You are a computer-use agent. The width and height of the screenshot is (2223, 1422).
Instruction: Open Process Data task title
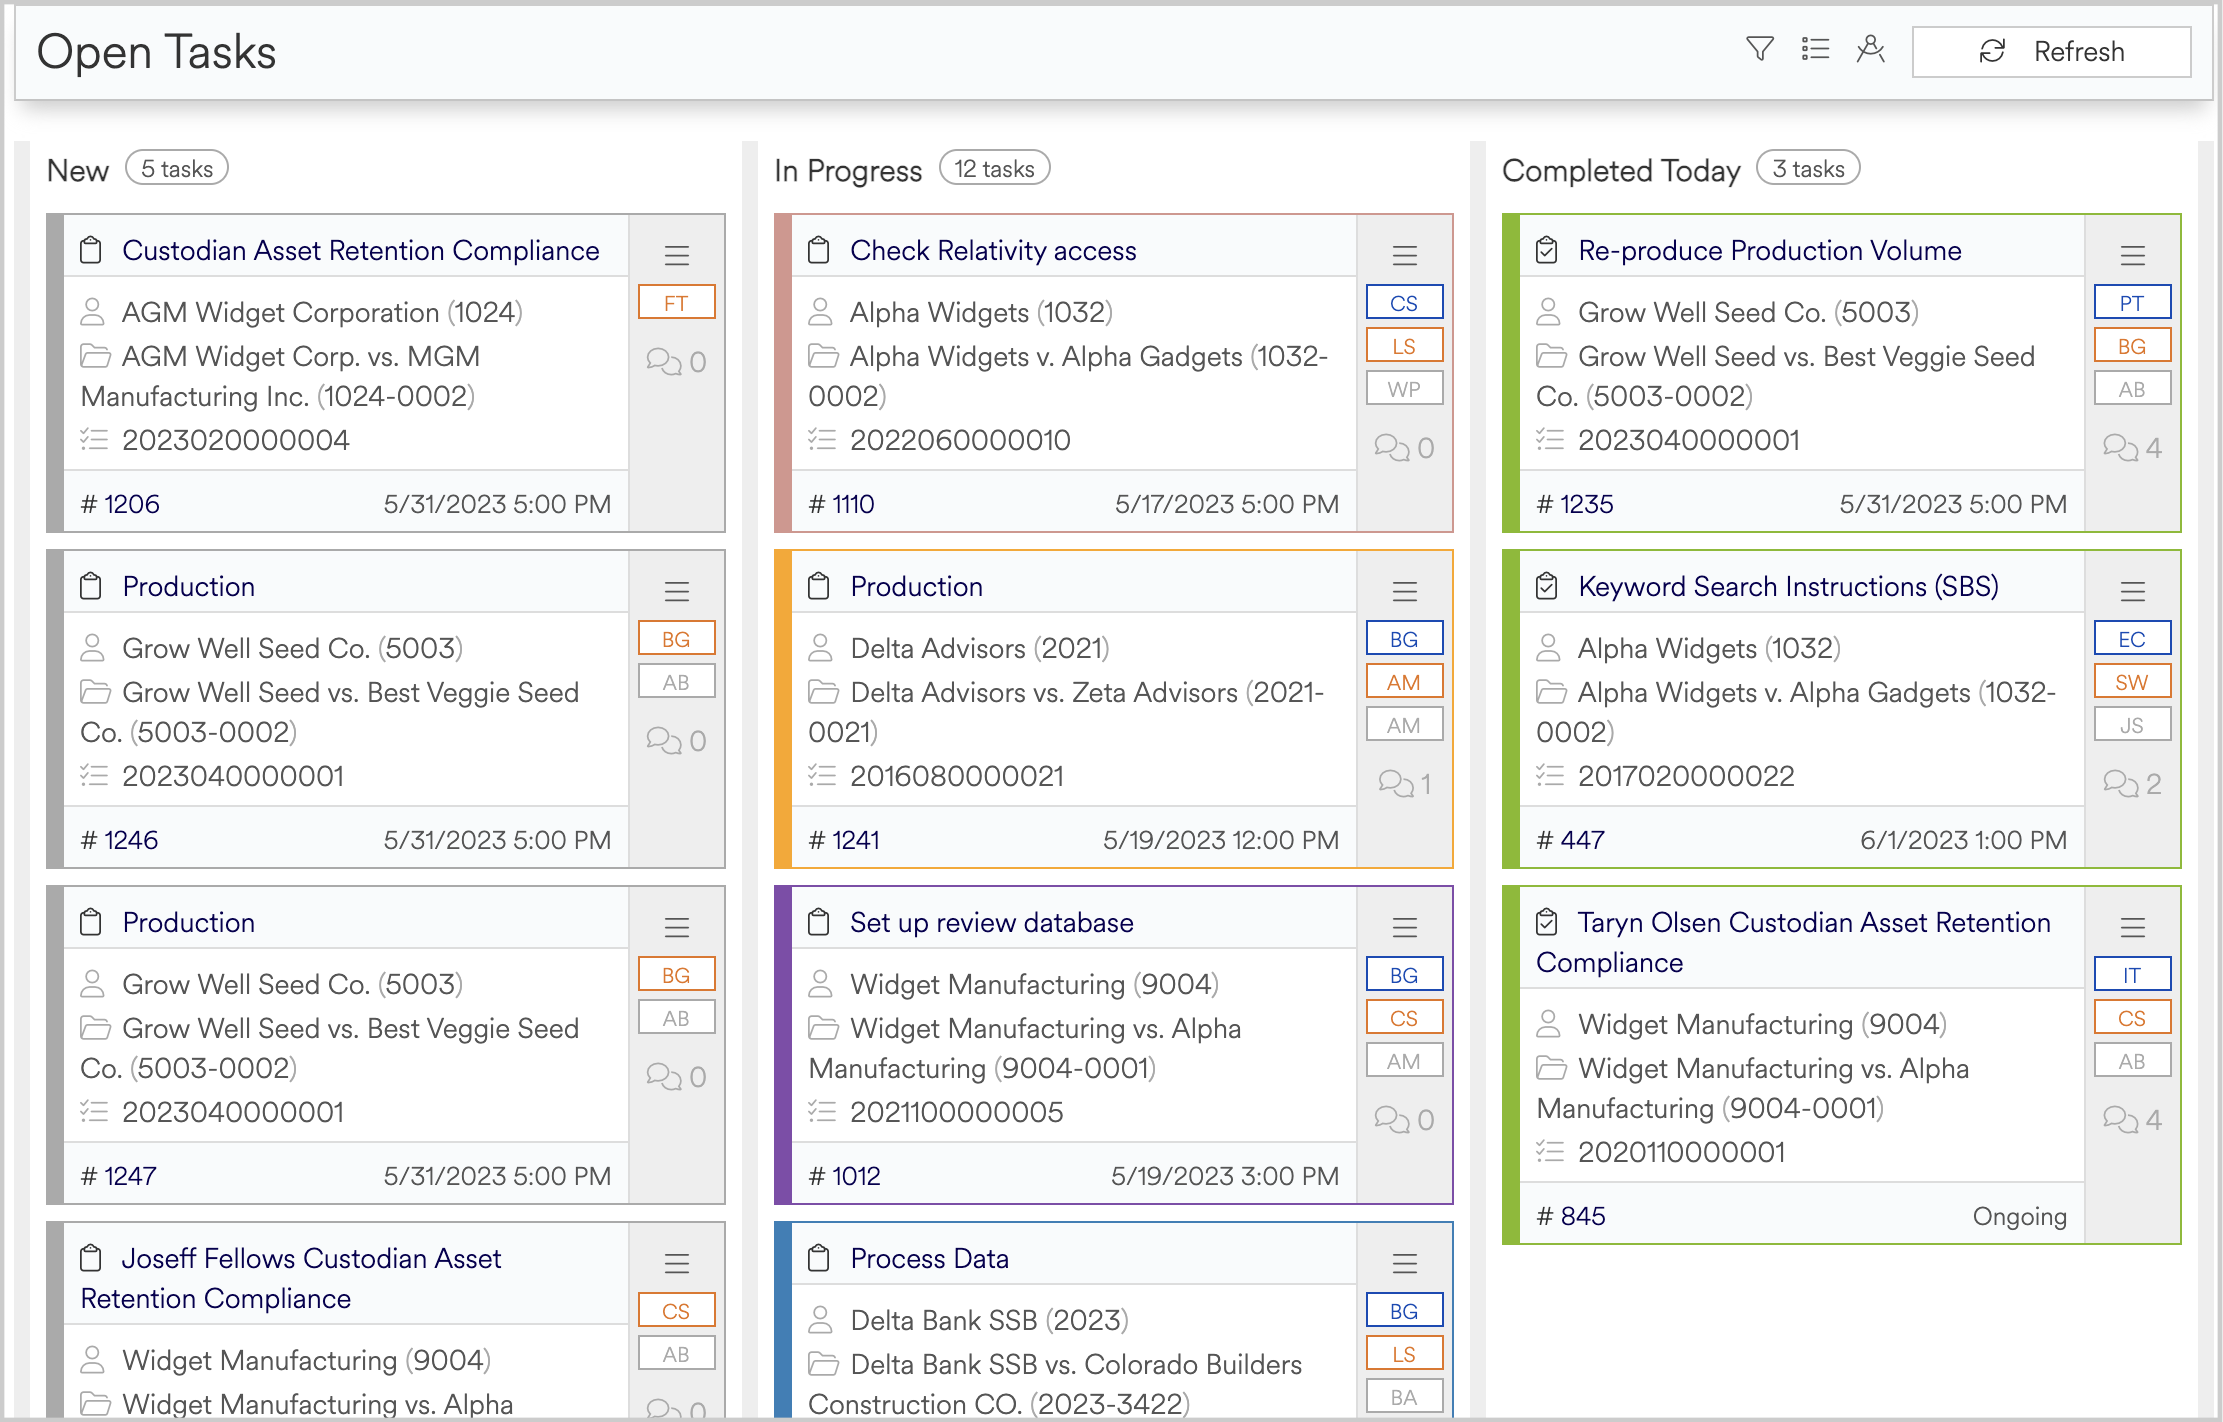[929, 1258]
